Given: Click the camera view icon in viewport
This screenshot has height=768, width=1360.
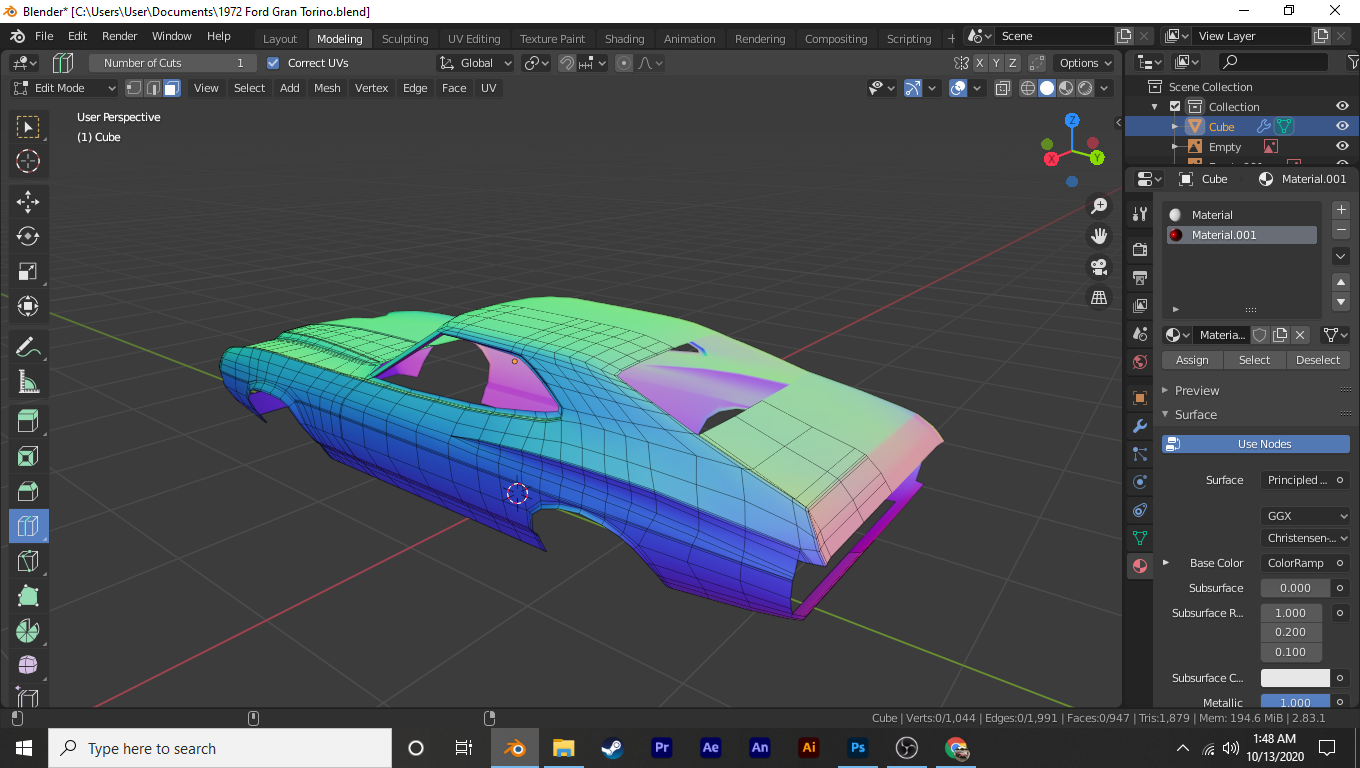Looking at the screenshot, I should pyautogui.click(x=1099, y=267).
